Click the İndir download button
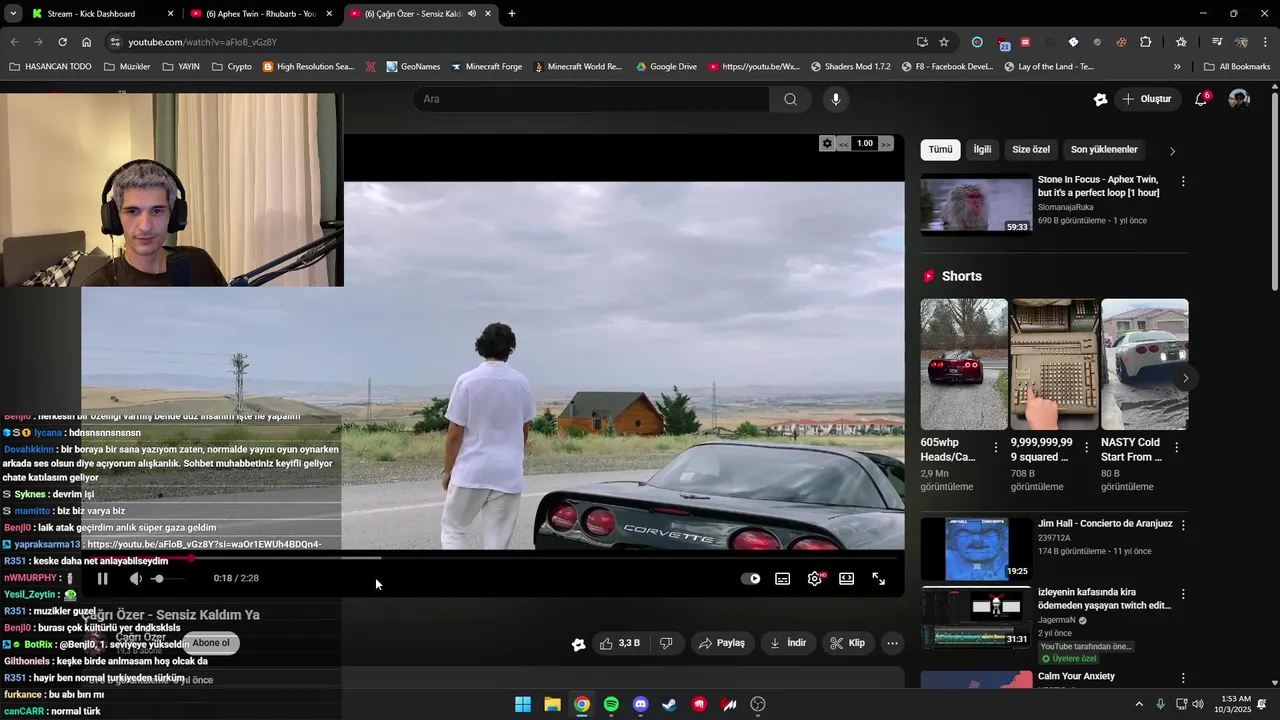 788,643
